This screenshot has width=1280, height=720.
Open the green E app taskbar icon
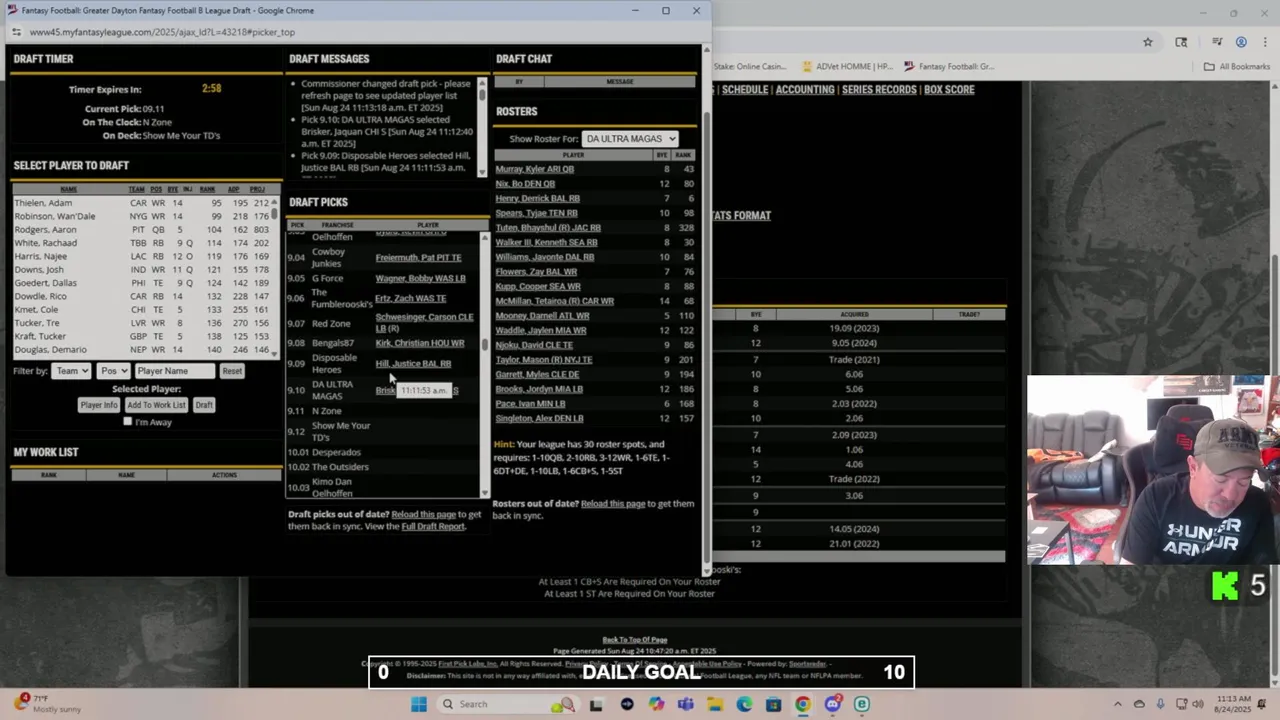(x=861, y=704)
